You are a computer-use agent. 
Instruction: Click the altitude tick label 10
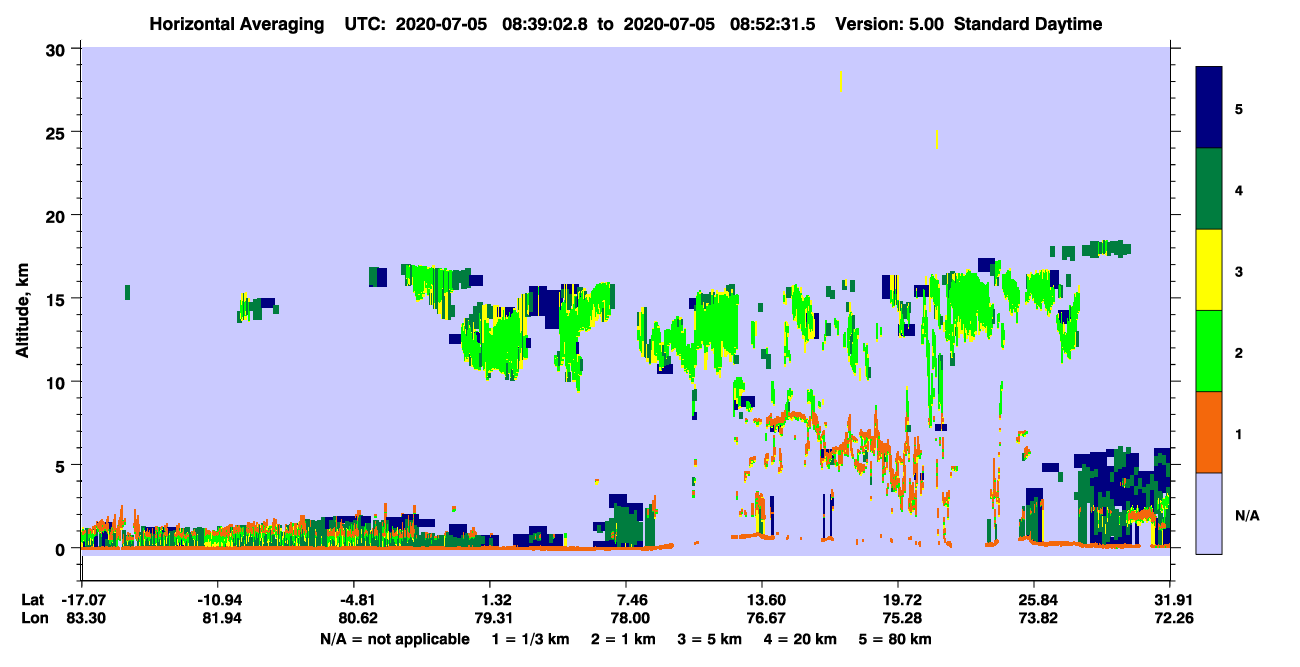coord(58,382)
